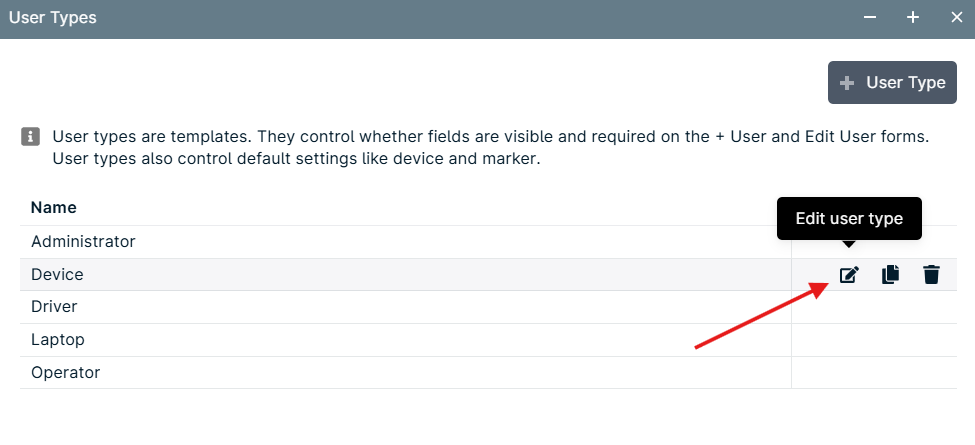The height and width of the screenshot is (445, 975).
Task: Click the actions cell of the Operator row
Action: coord(874,372)
